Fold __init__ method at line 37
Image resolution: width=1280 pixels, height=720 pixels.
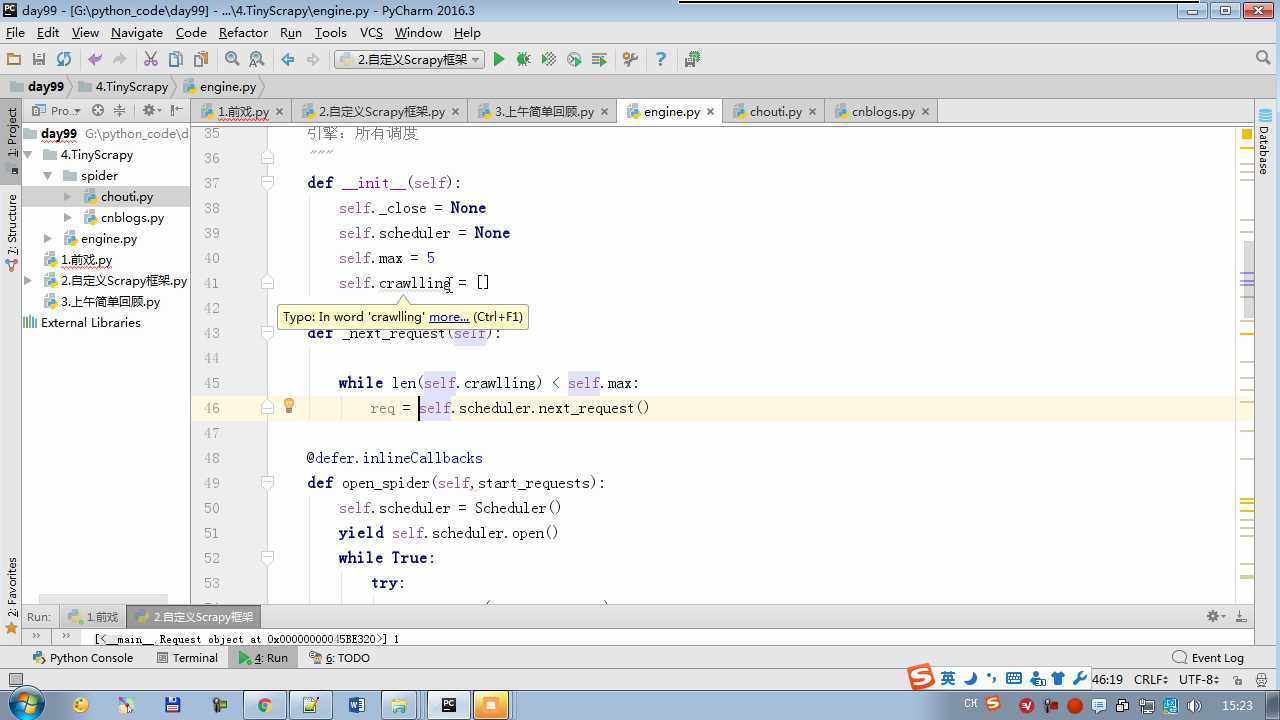point(267,183)
